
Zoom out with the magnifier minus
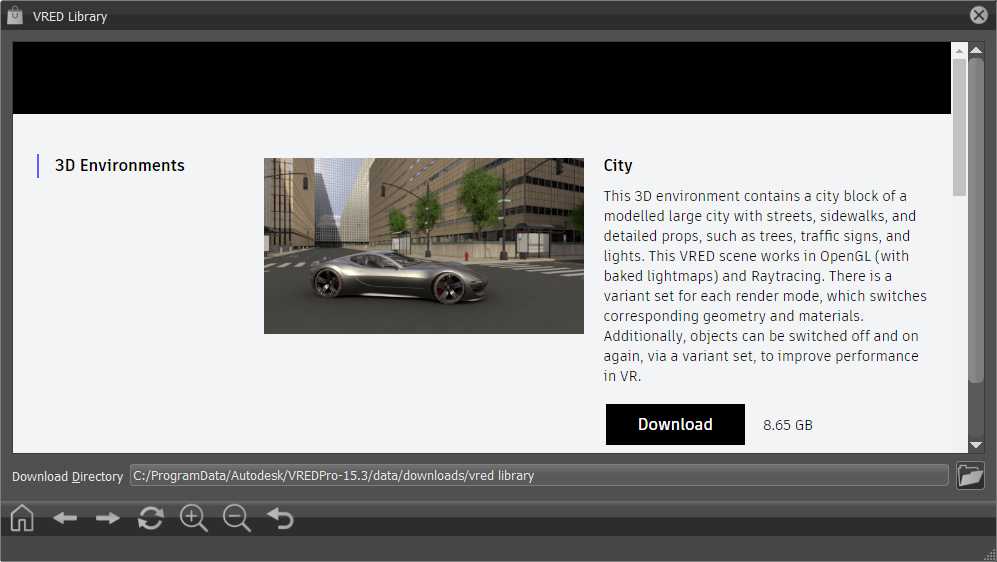pos(237,518)
